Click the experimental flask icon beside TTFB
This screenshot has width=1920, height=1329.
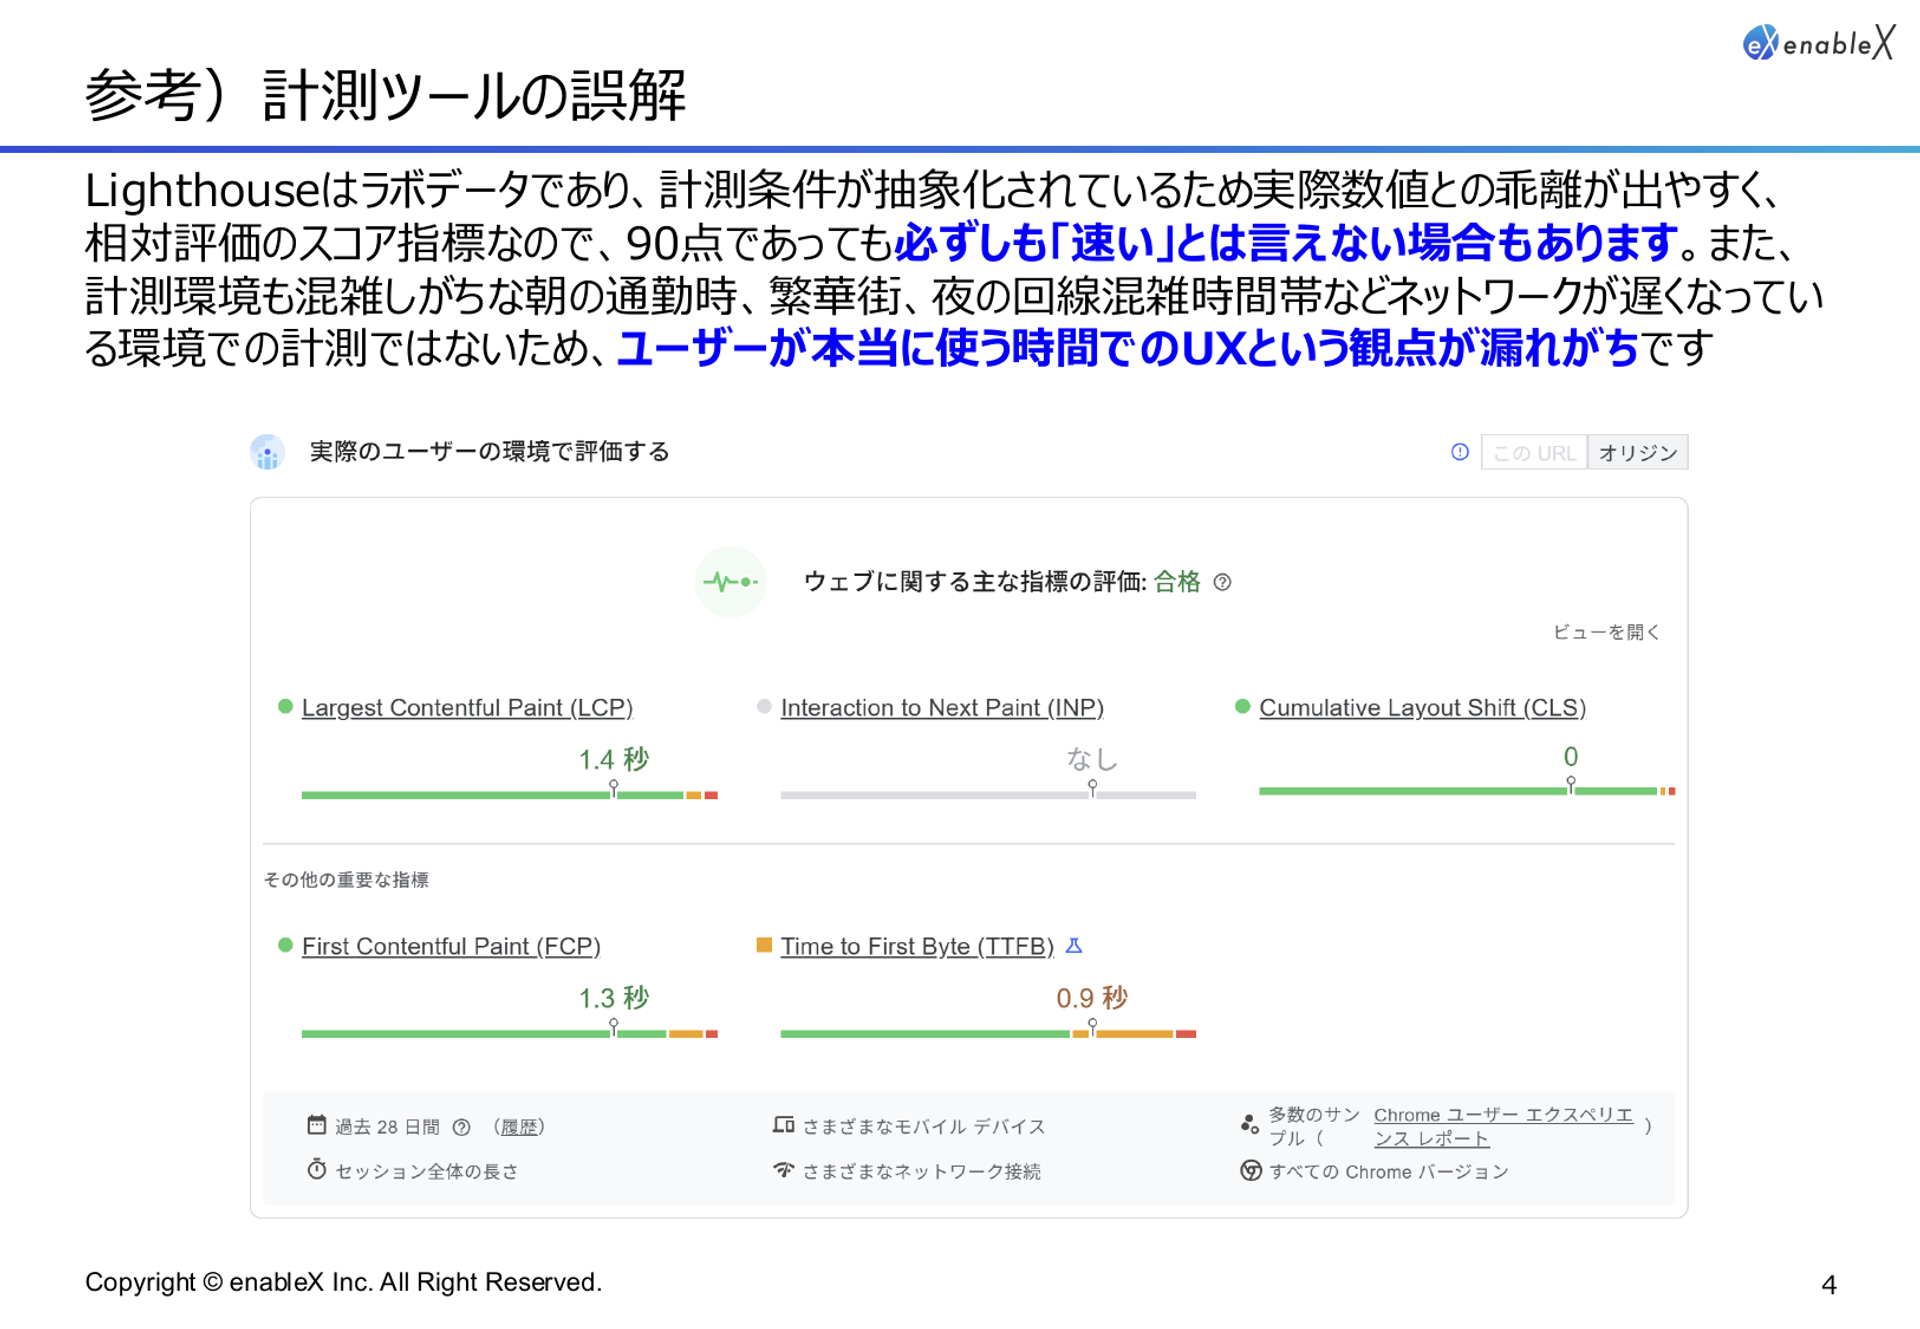pyautogui.click(x=1074, y=945)
